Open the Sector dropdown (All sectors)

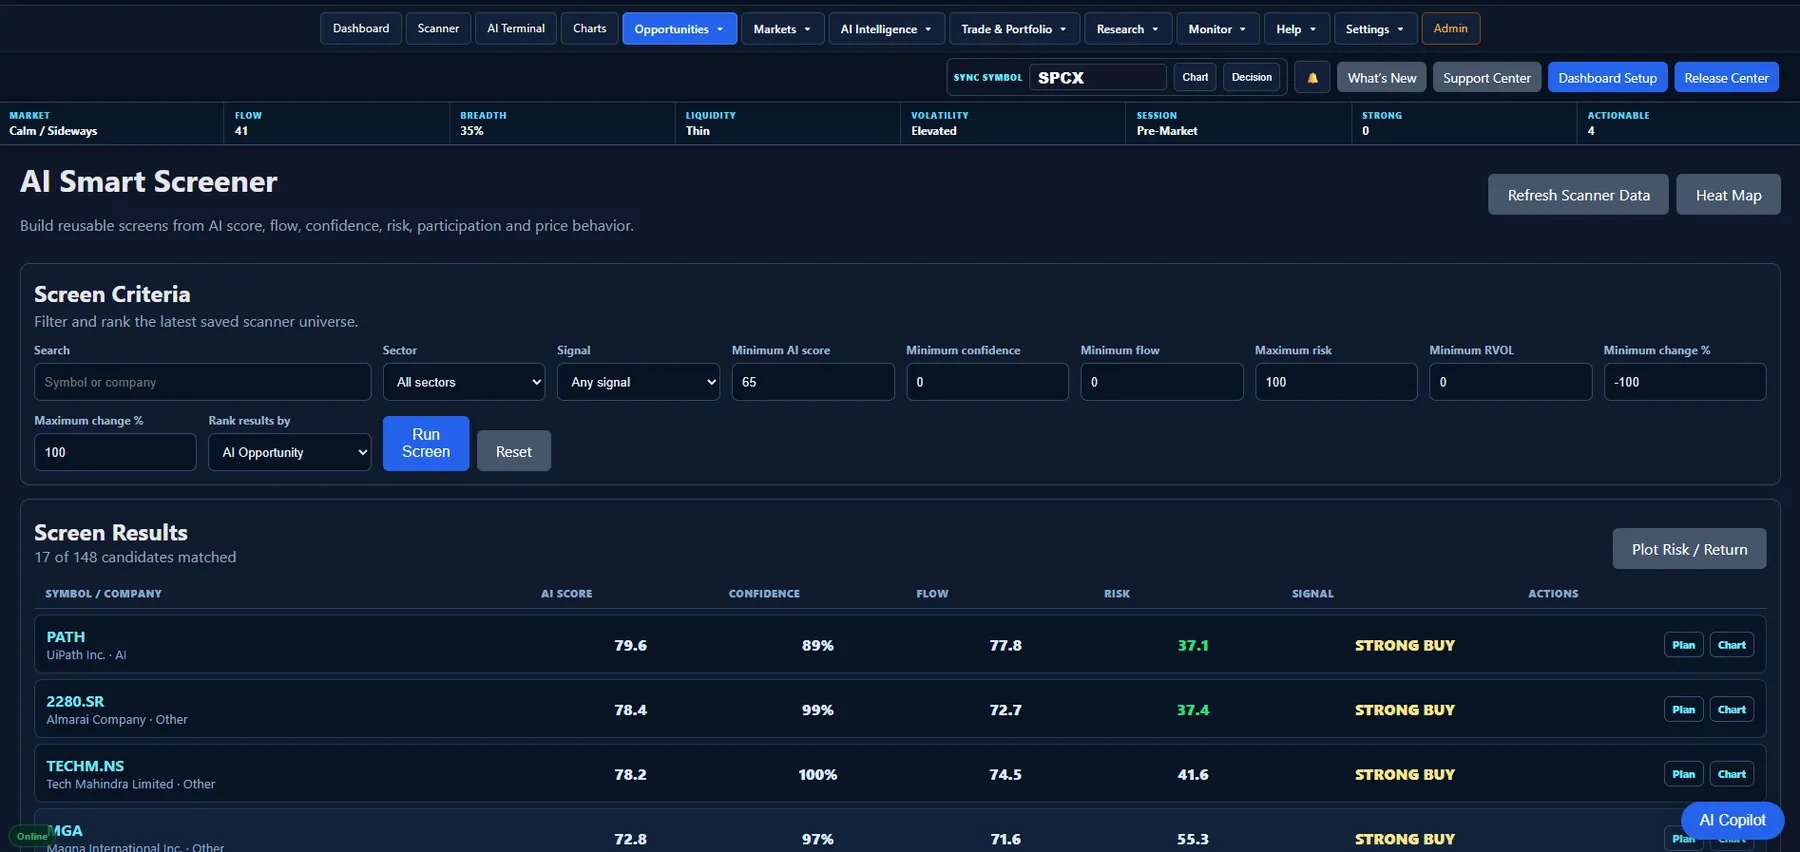point(464,382)
